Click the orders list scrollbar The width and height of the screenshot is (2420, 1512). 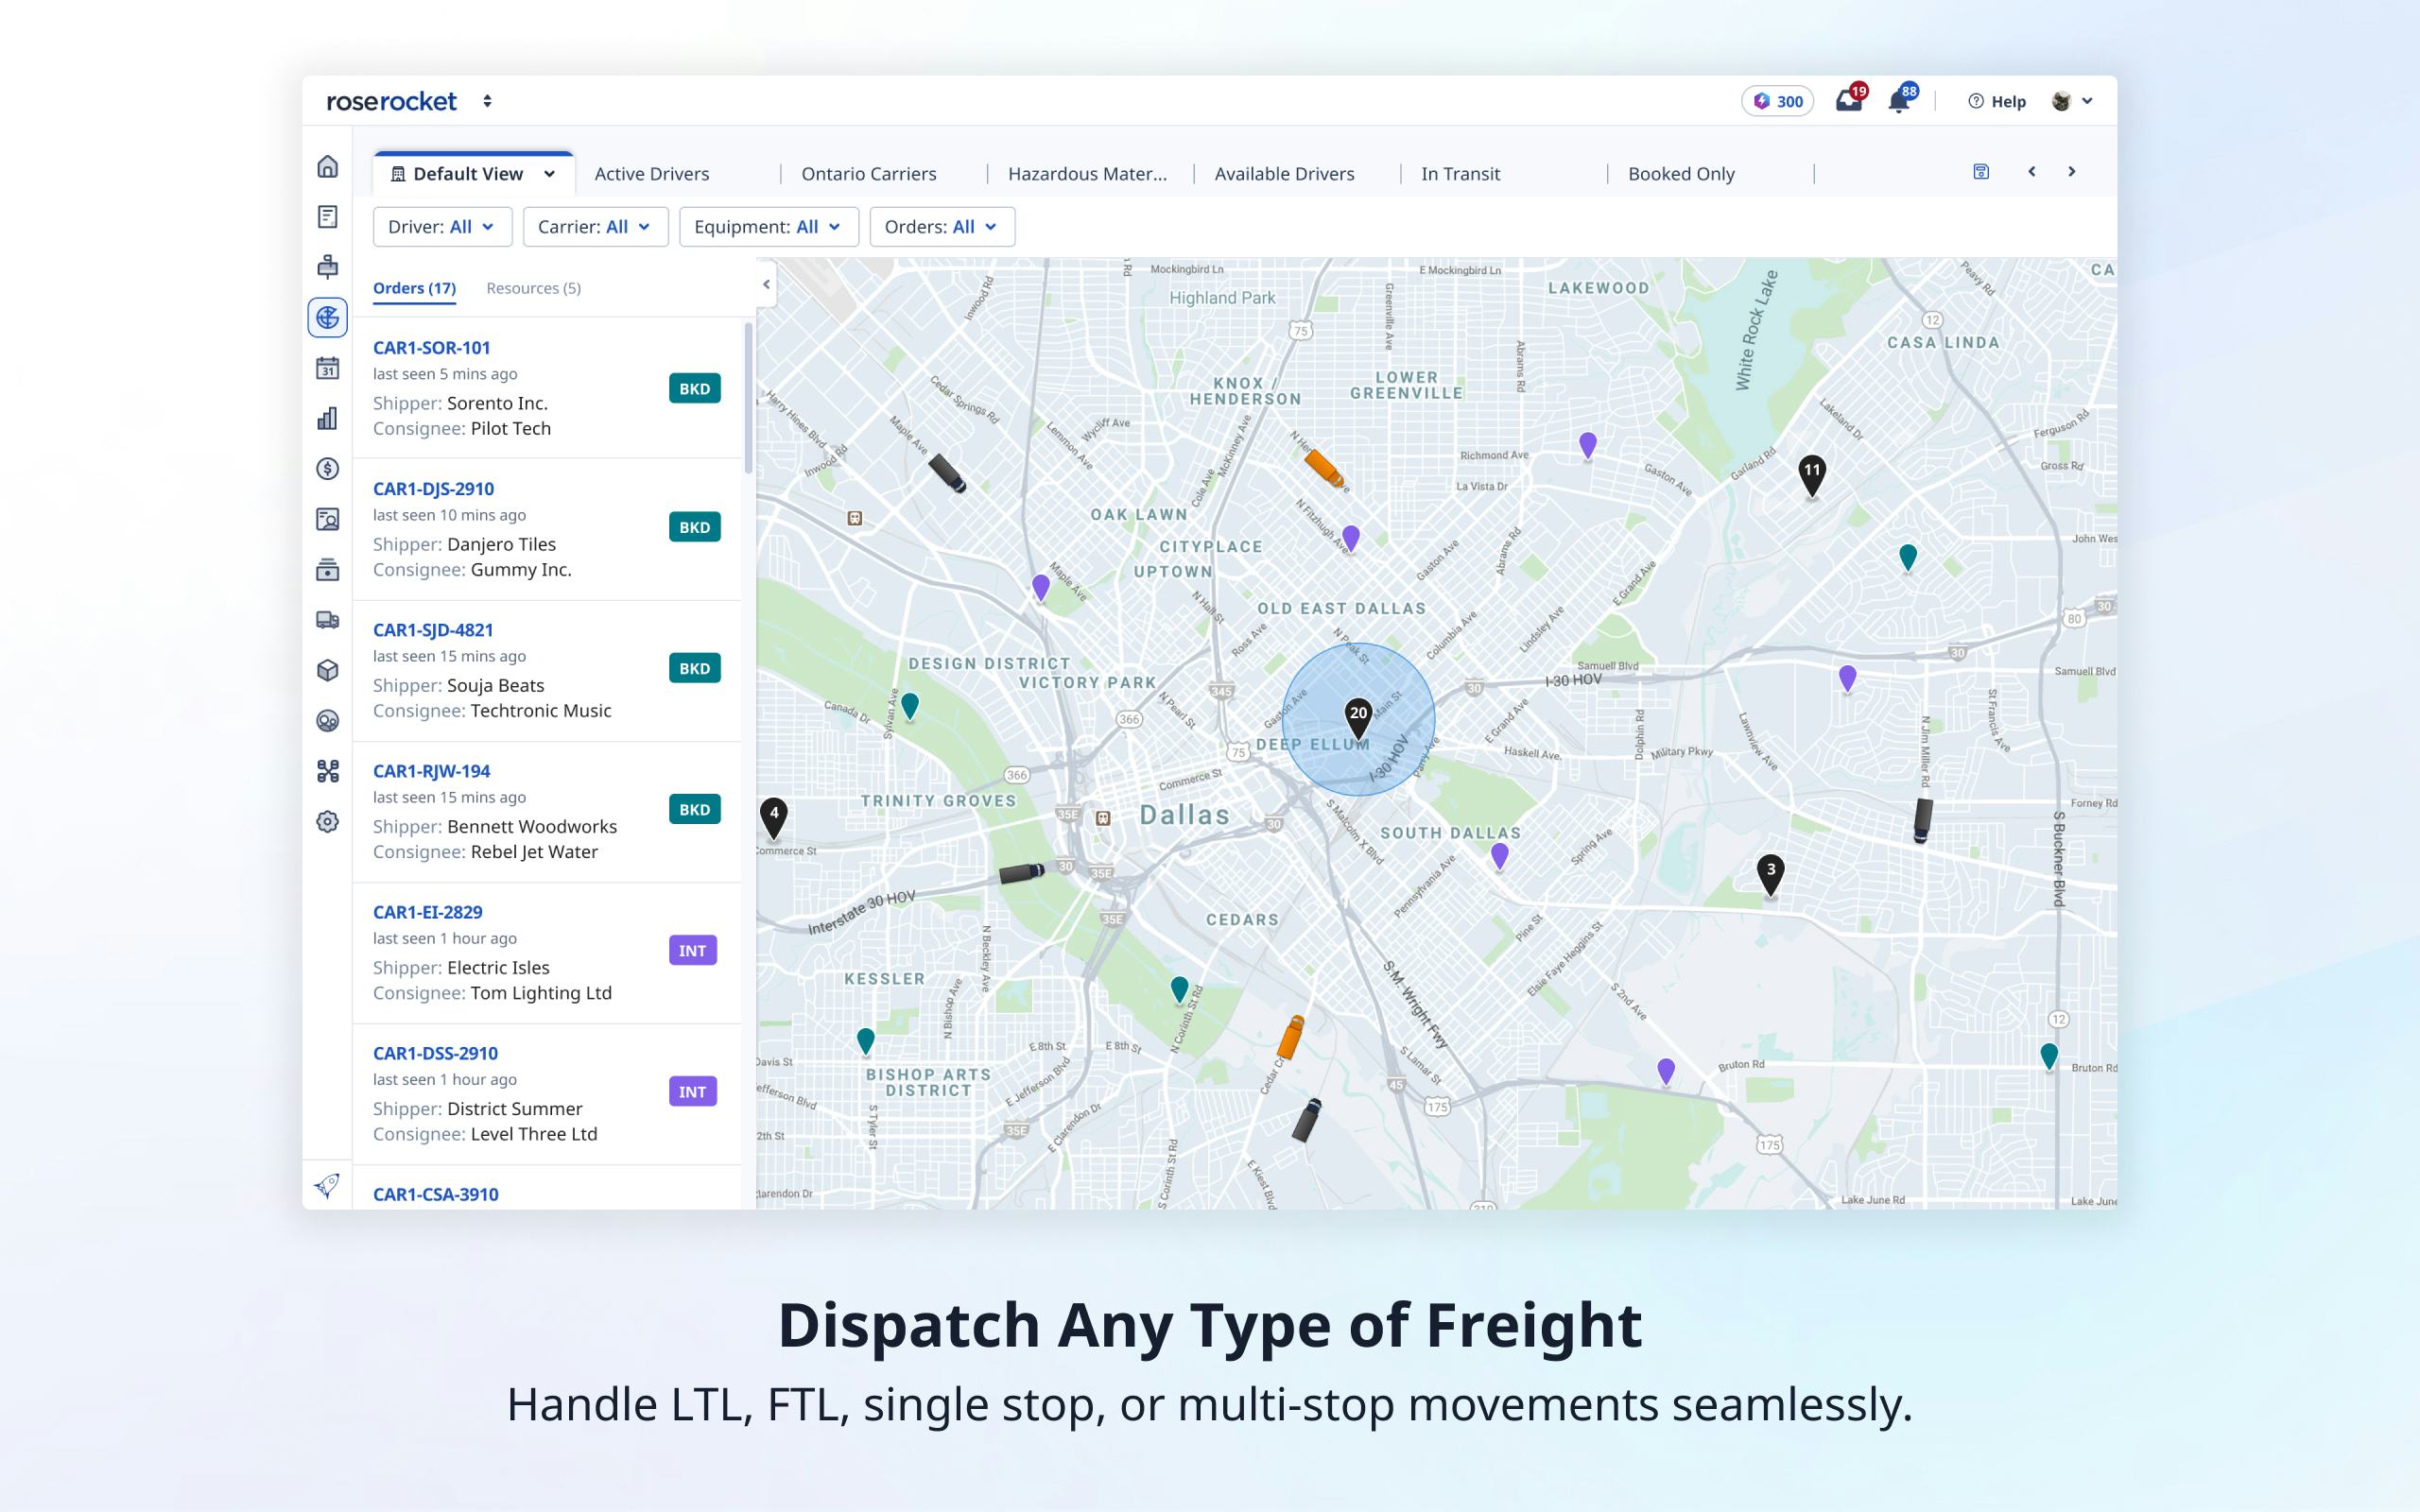748,397
